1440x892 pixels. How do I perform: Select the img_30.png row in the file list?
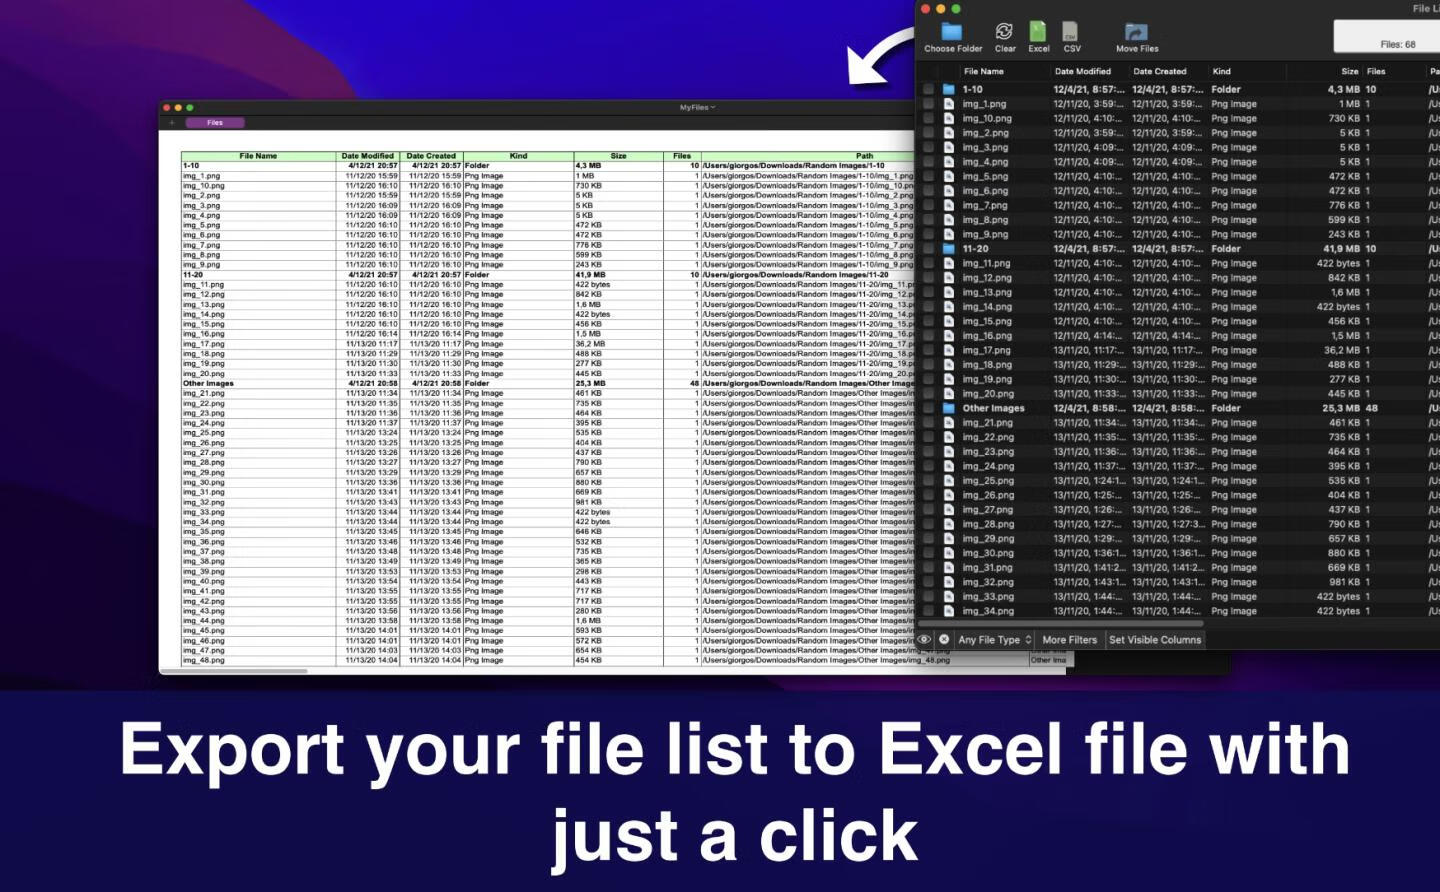point(1178,553)
